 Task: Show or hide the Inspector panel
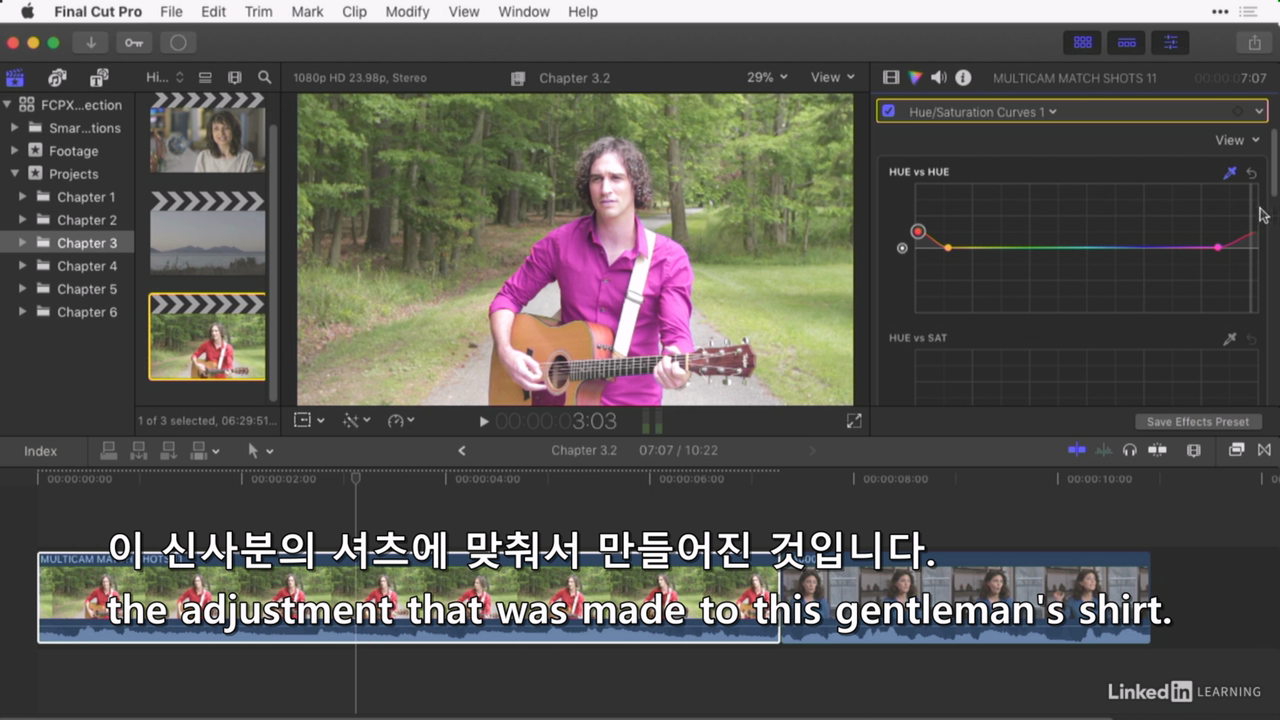click(x=1170, y=43)
